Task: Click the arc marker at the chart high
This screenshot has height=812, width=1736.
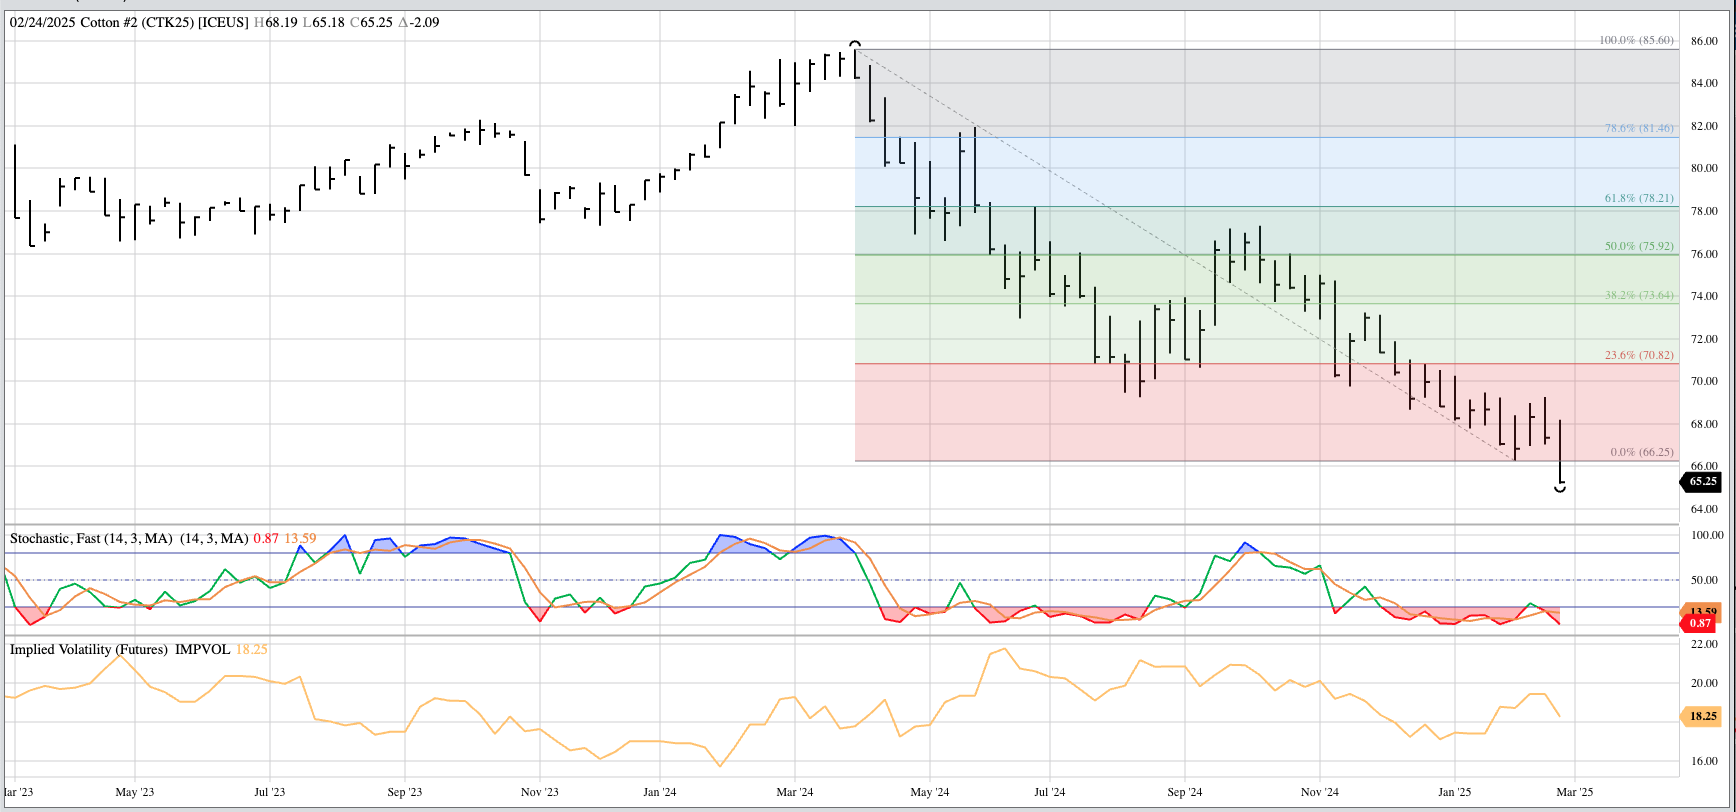Action: coord(855,44)
